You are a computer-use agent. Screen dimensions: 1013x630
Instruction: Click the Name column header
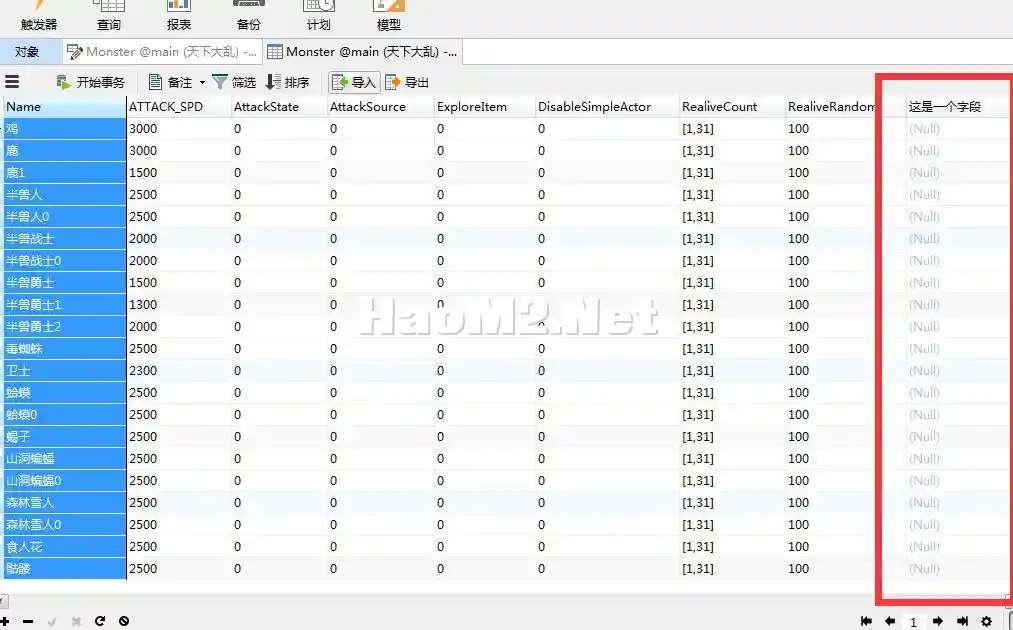coord(65,107)
